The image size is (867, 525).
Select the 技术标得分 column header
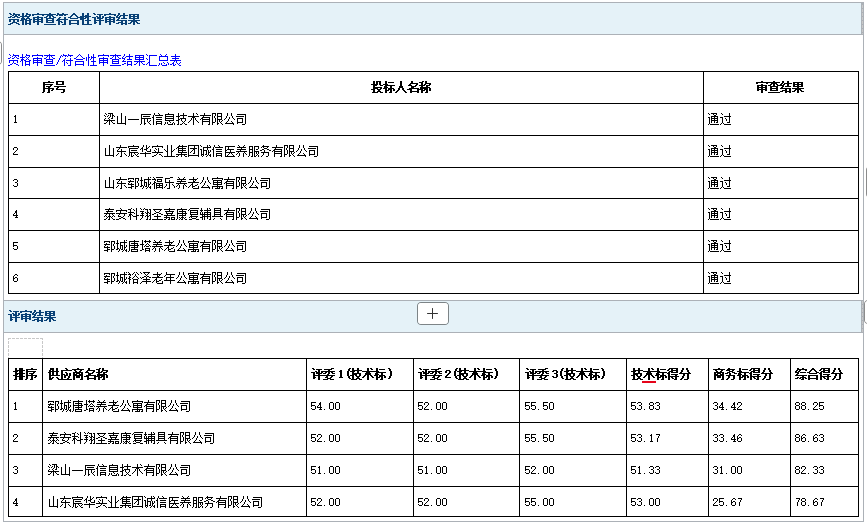coord(661,375)
